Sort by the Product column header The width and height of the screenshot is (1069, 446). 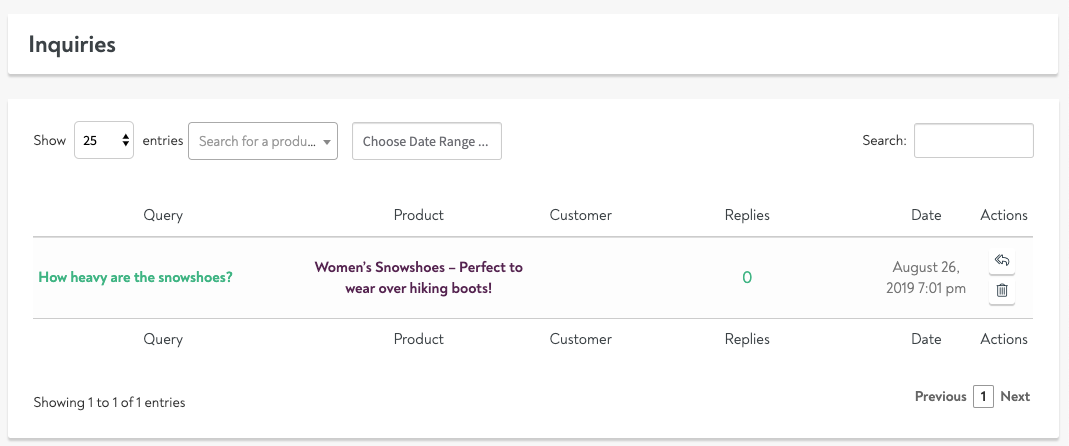[x=418, y=215]
